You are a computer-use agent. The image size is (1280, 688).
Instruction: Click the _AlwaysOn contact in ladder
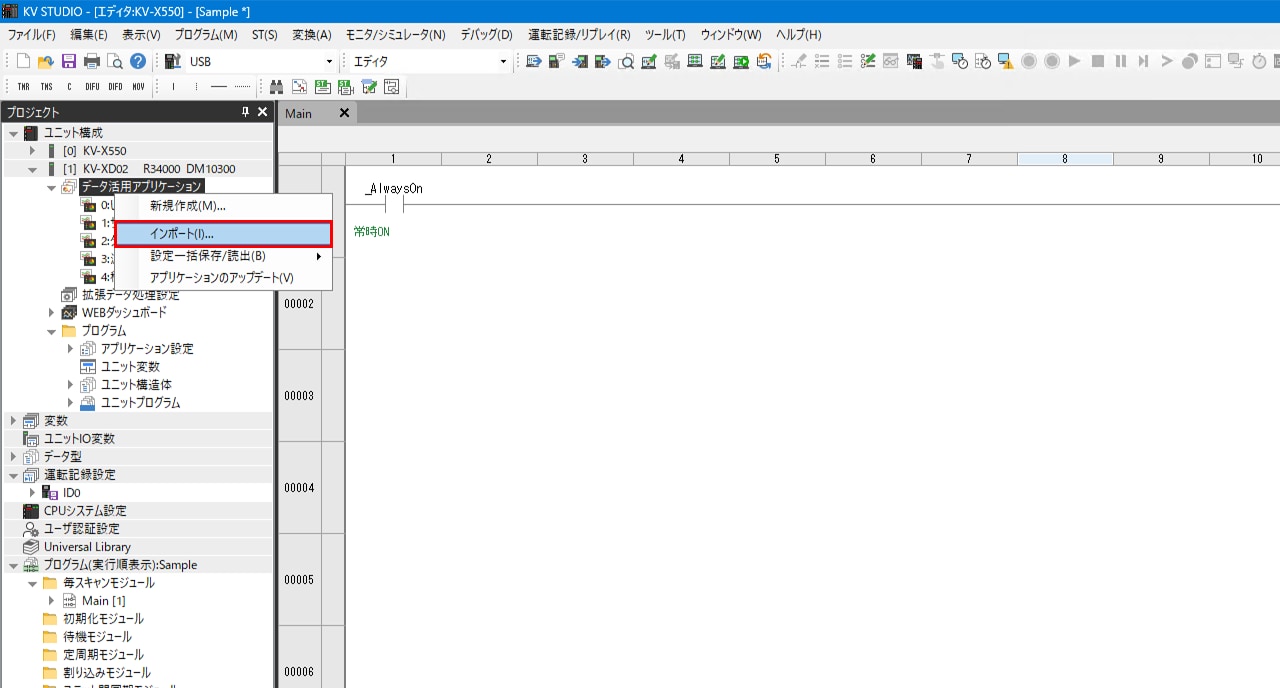pos(388,204)
